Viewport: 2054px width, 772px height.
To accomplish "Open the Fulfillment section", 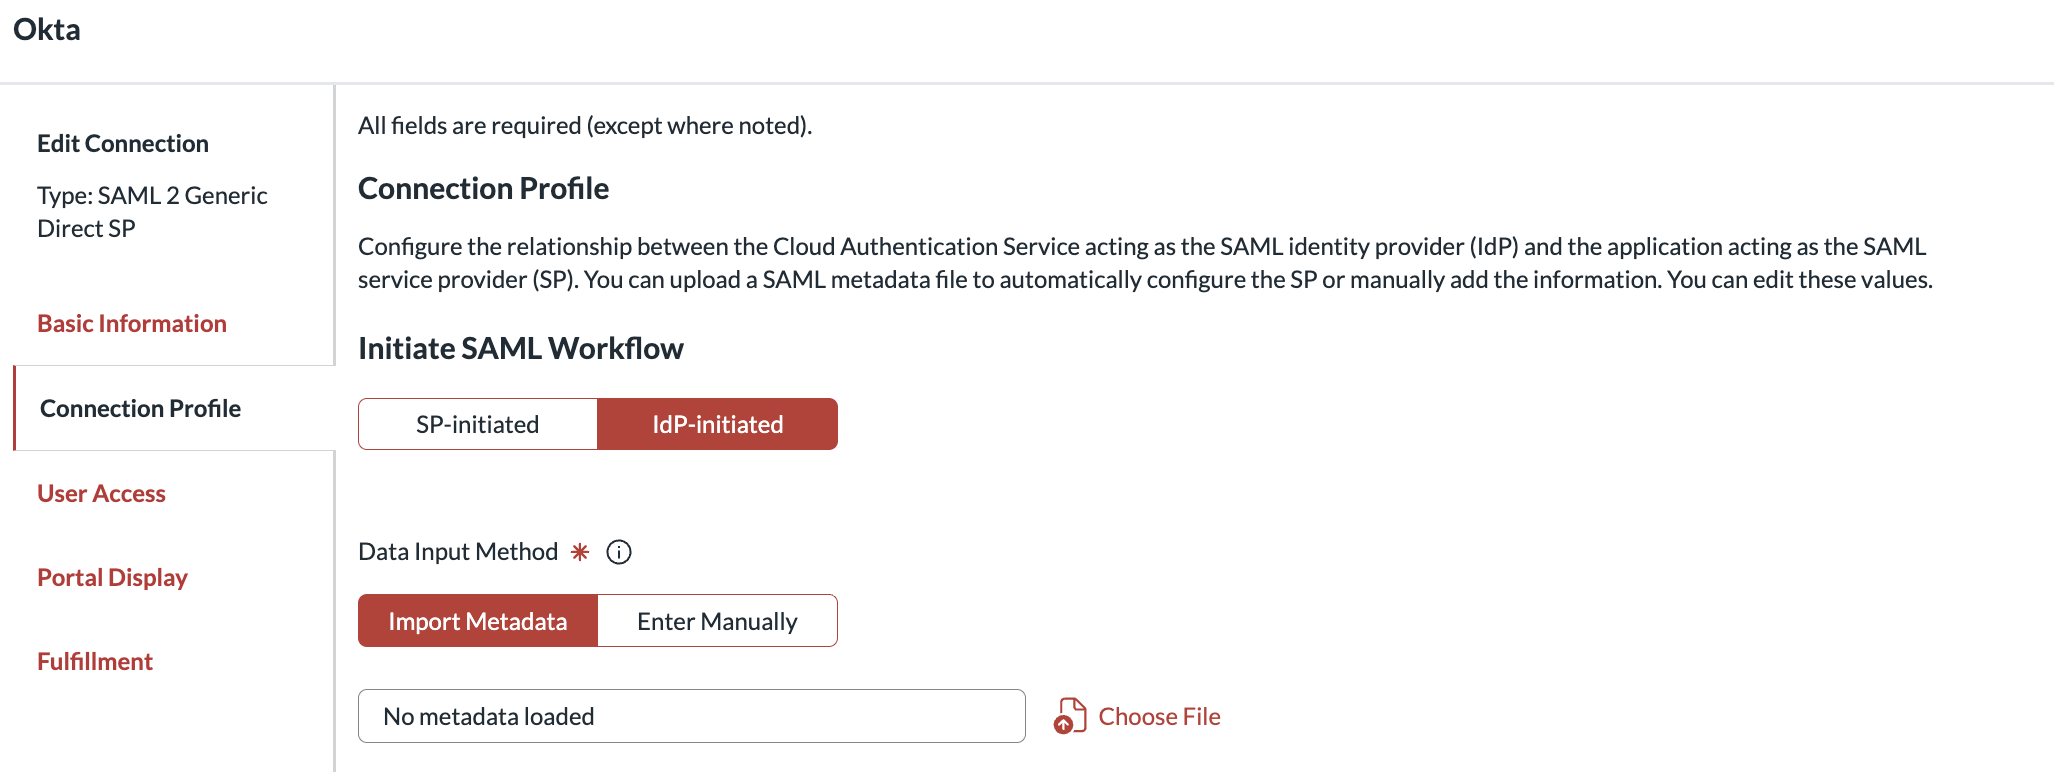I will point(95,661).
